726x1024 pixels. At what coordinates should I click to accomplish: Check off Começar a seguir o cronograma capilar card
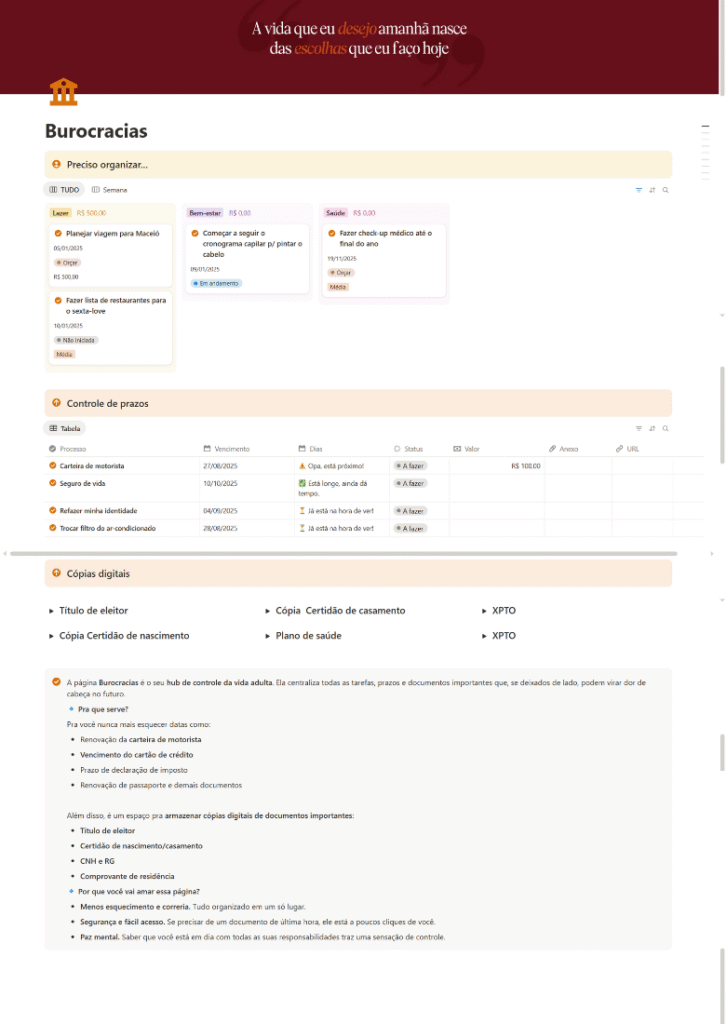(195, 233)
